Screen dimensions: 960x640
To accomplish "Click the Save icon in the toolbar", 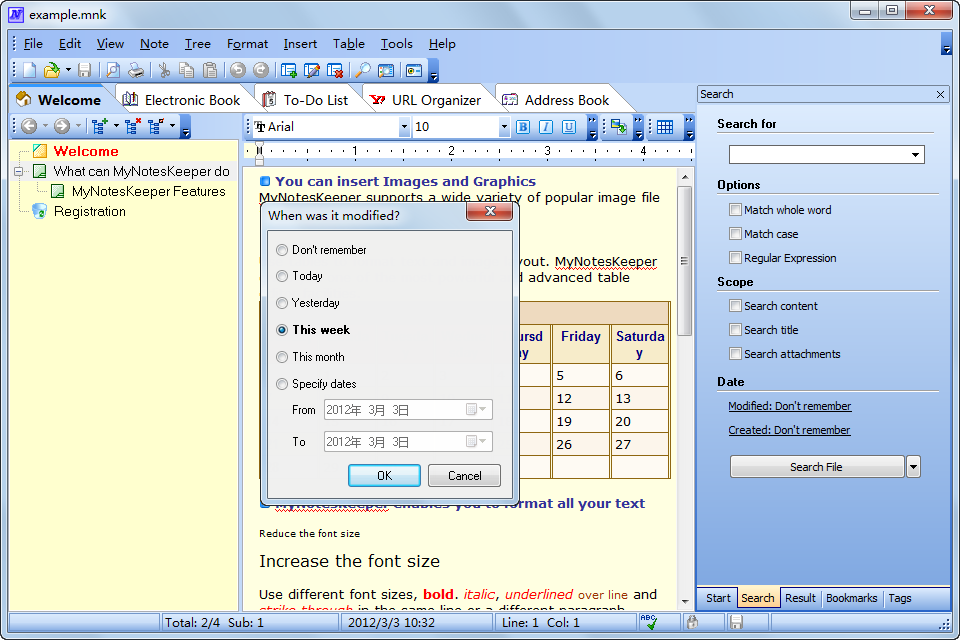I will [x=84, y=70].
